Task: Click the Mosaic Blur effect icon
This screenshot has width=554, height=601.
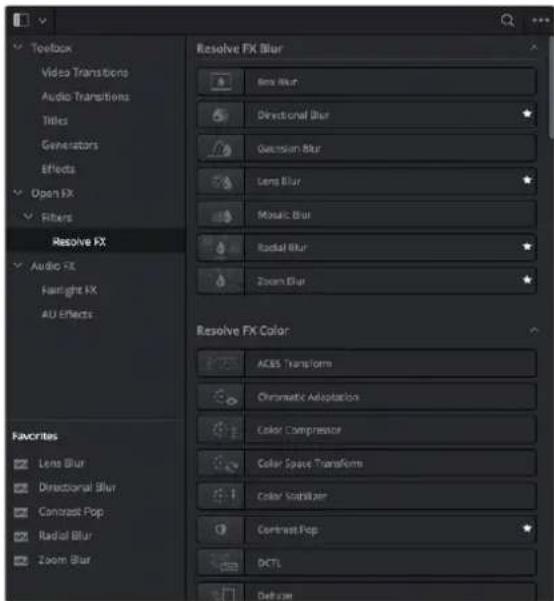Action: click(221, 215)
